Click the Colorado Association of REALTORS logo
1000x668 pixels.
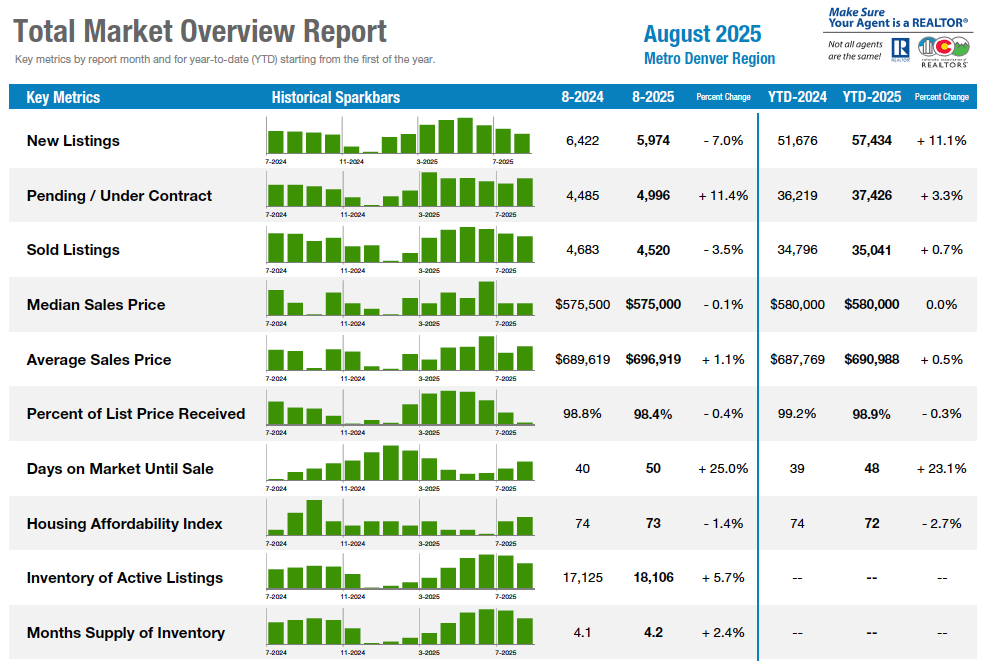943,50
